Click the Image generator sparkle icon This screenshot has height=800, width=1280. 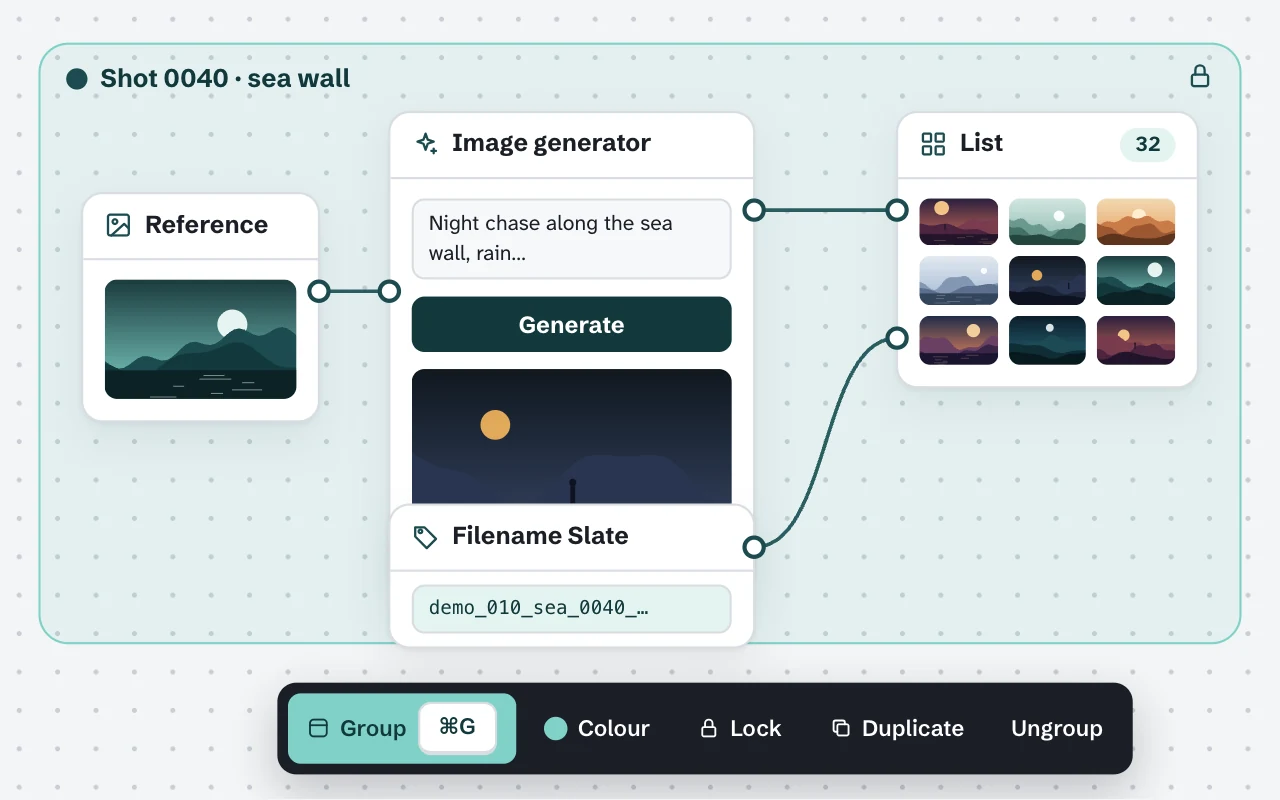(427, 143)
